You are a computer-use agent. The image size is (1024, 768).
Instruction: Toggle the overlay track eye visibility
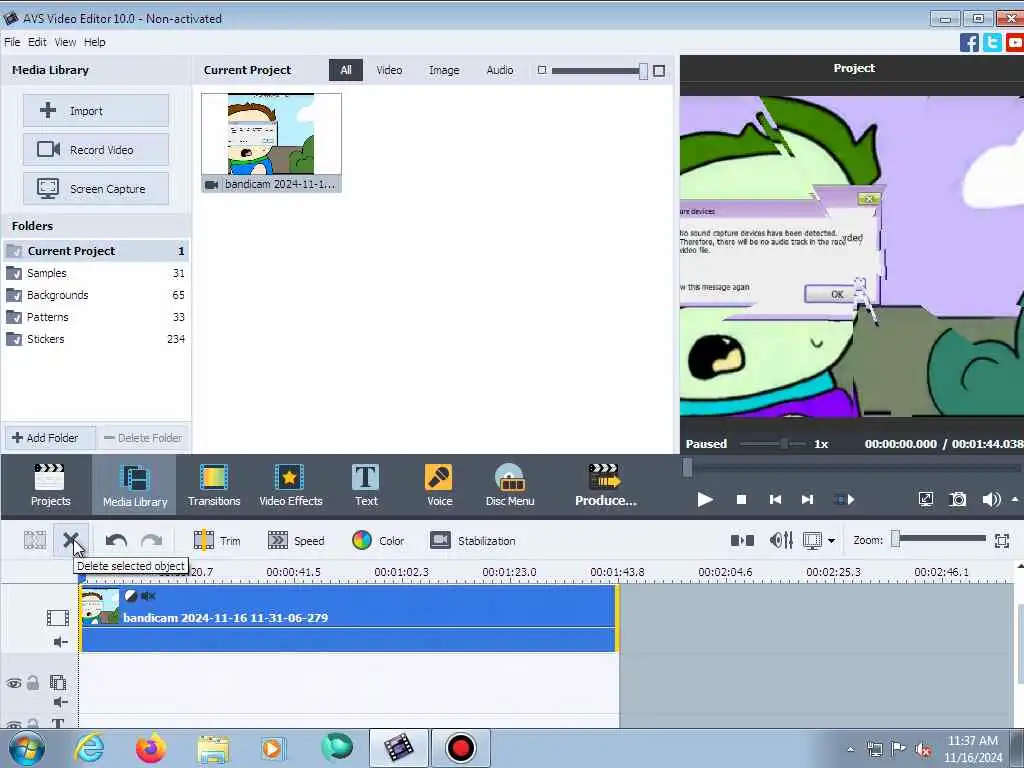[x=14, y=683]
